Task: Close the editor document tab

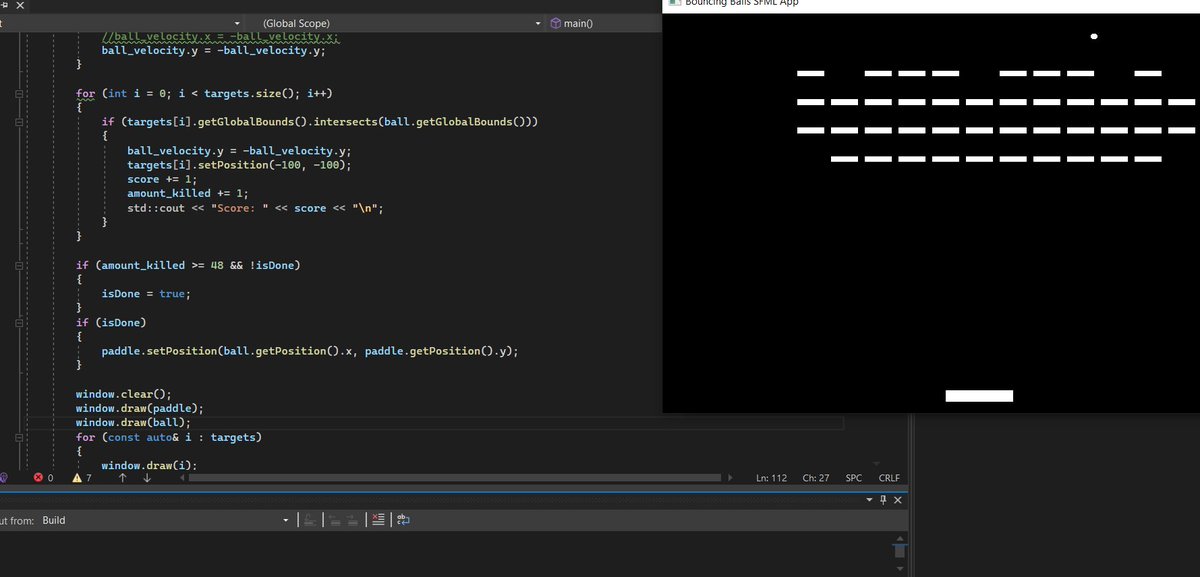Action: pos(20,5)
